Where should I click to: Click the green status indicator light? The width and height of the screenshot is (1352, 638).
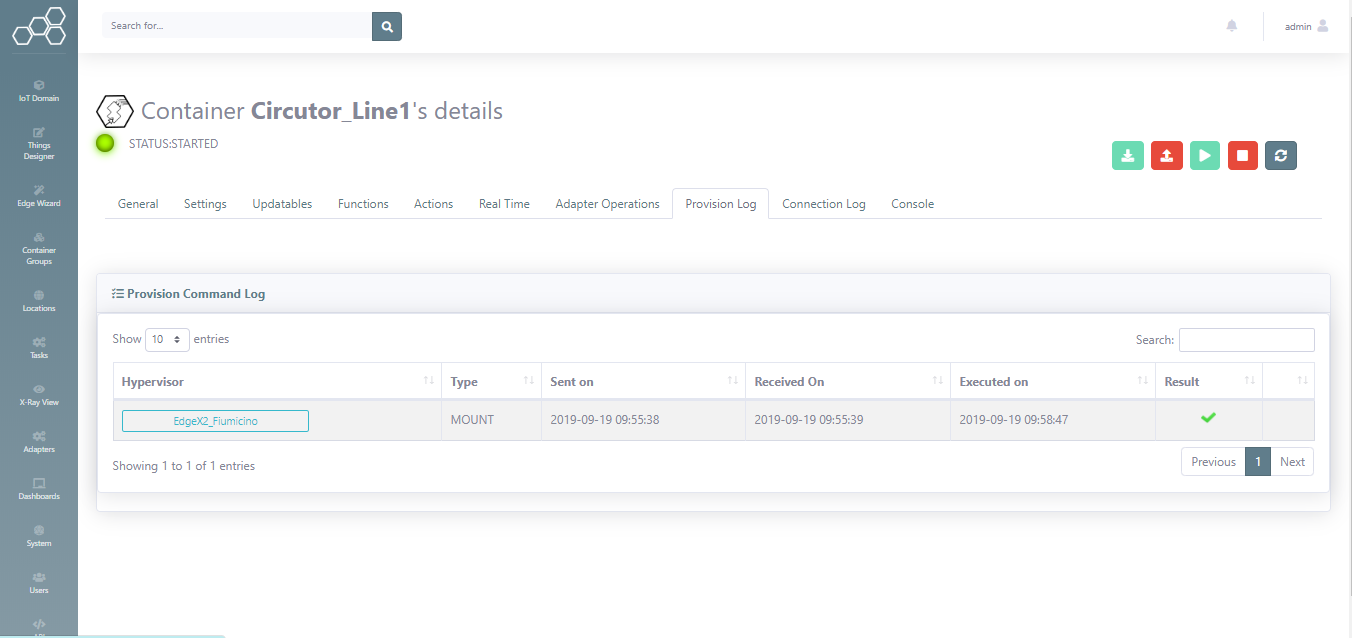[105, 143]
